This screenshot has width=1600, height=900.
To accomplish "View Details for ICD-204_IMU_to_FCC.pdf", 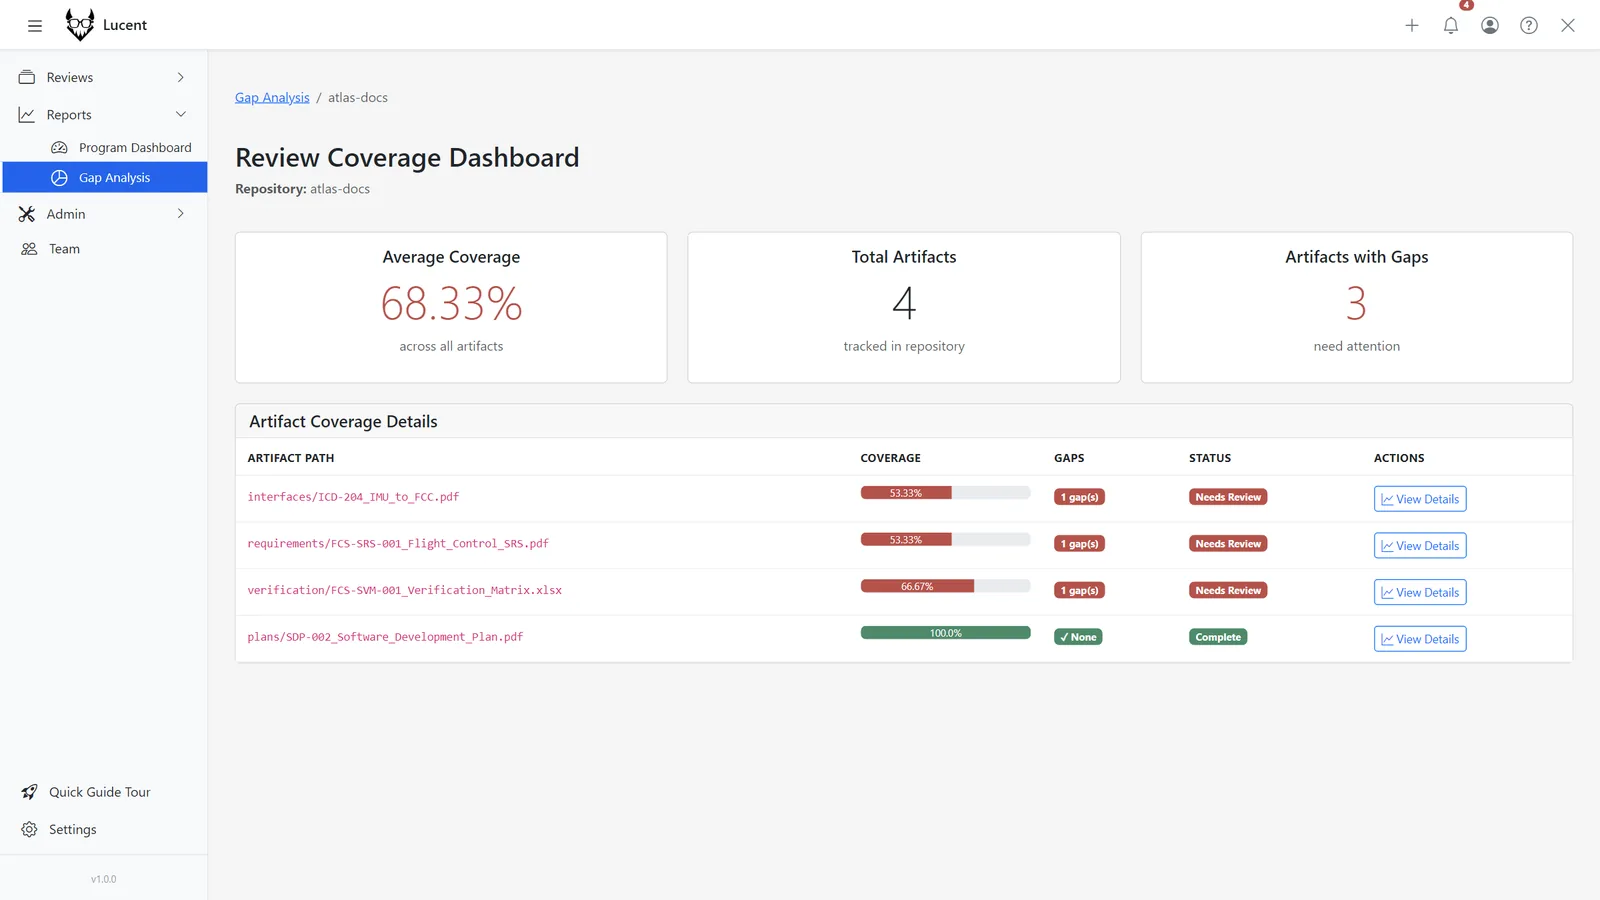I will [1420, 499].
